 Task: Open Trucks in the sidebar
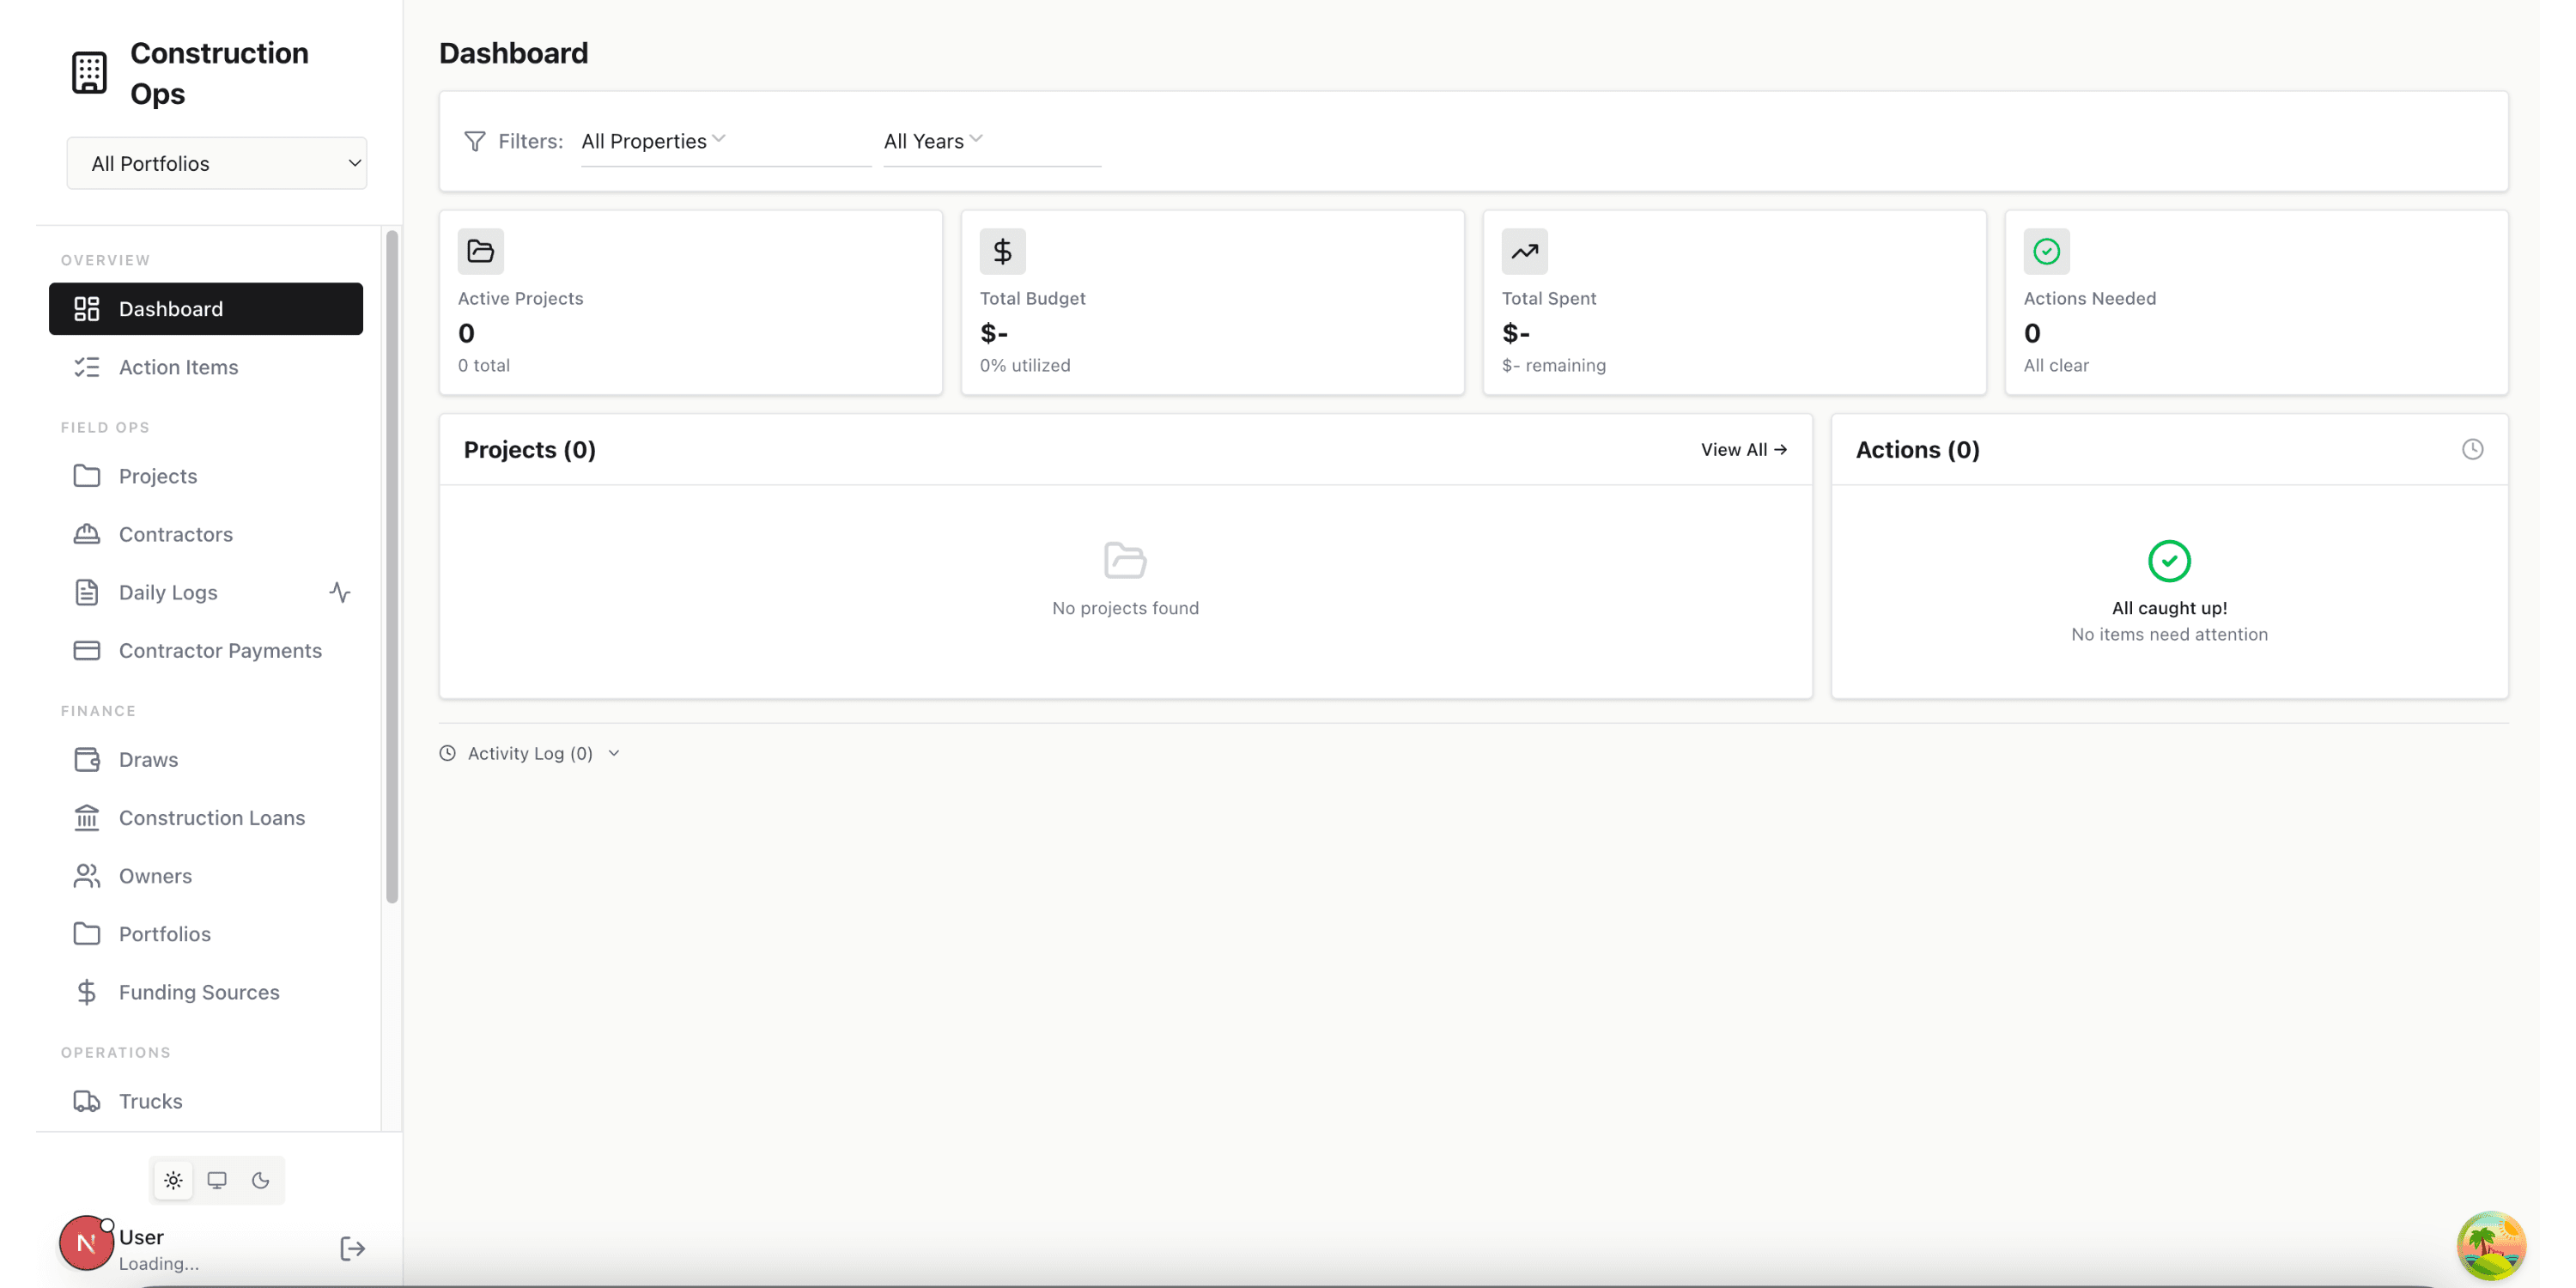206,1100
